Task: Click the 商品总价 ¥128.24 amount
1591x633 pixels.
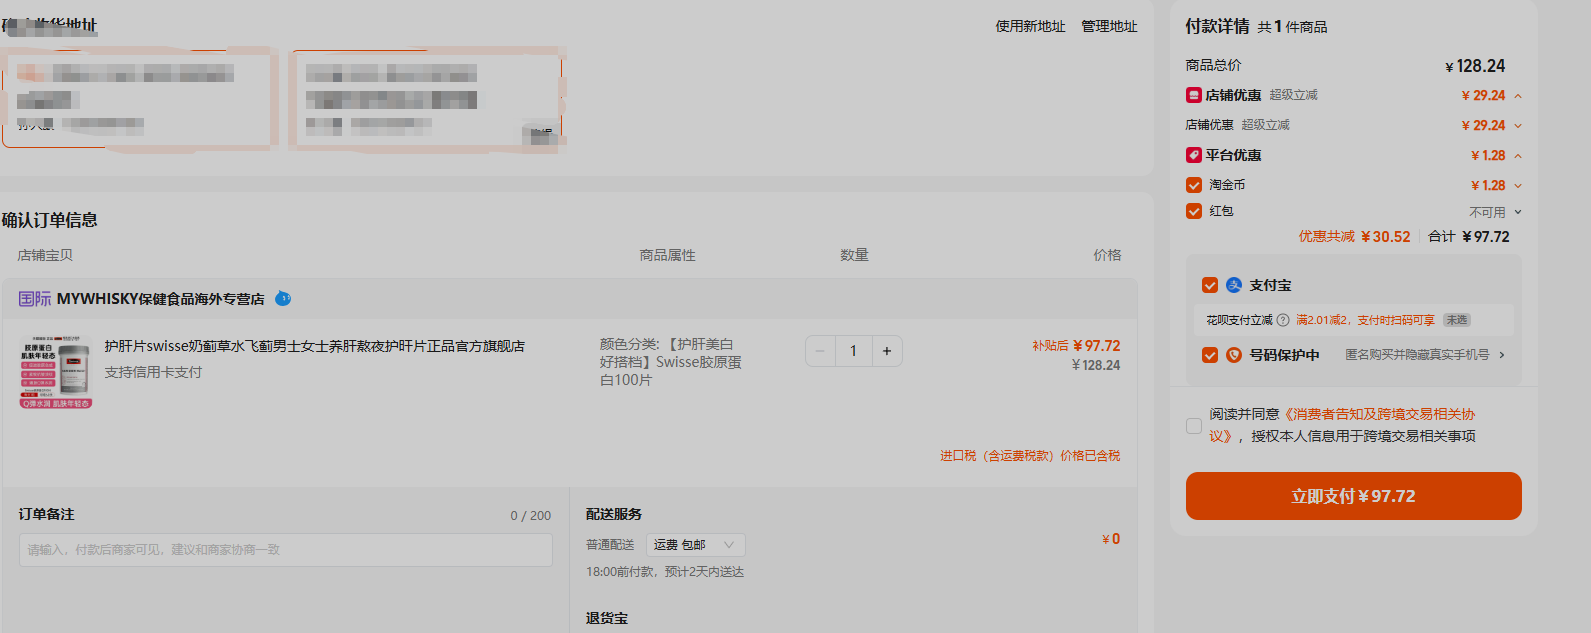Action: pyautogui.click(x=1475, y=66)
